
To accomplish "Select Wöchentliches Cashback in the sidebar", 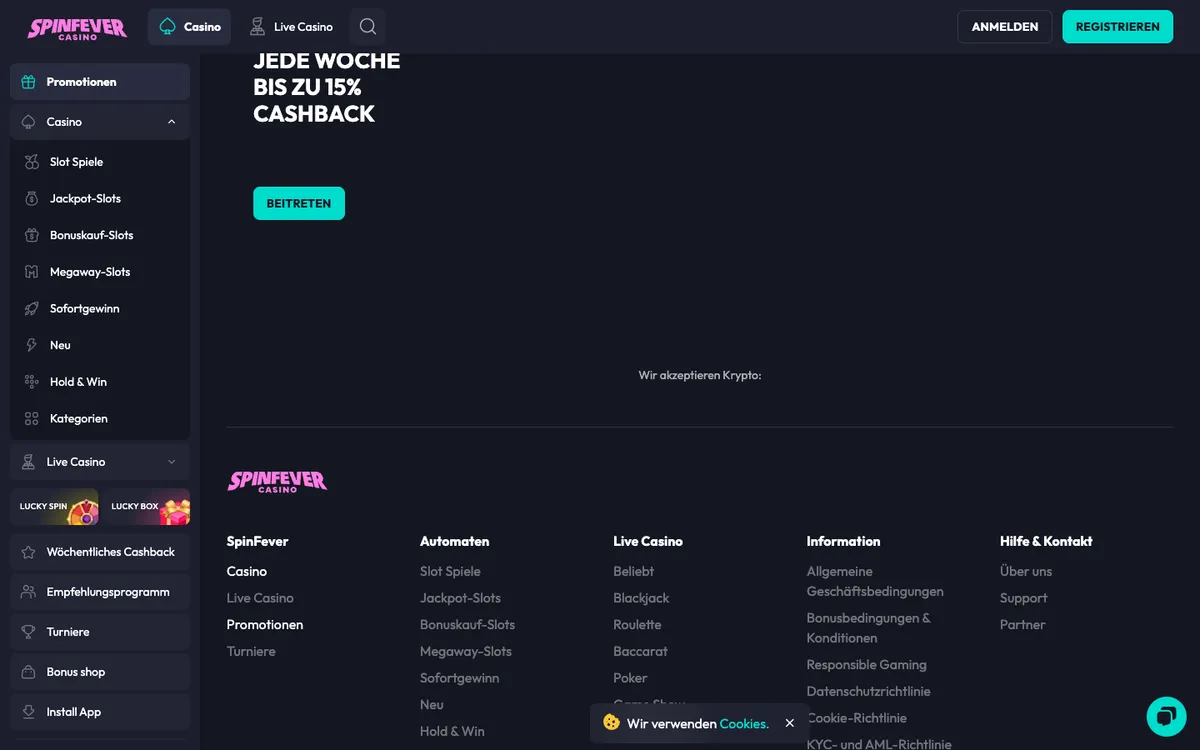I will click(x=100, y=552).
